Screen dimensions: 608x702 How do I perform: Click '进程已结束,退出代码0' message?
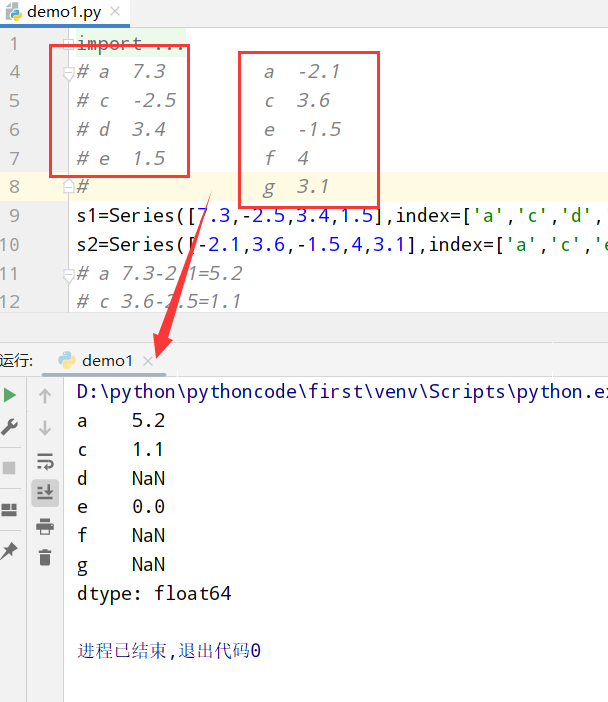(169, 651)
